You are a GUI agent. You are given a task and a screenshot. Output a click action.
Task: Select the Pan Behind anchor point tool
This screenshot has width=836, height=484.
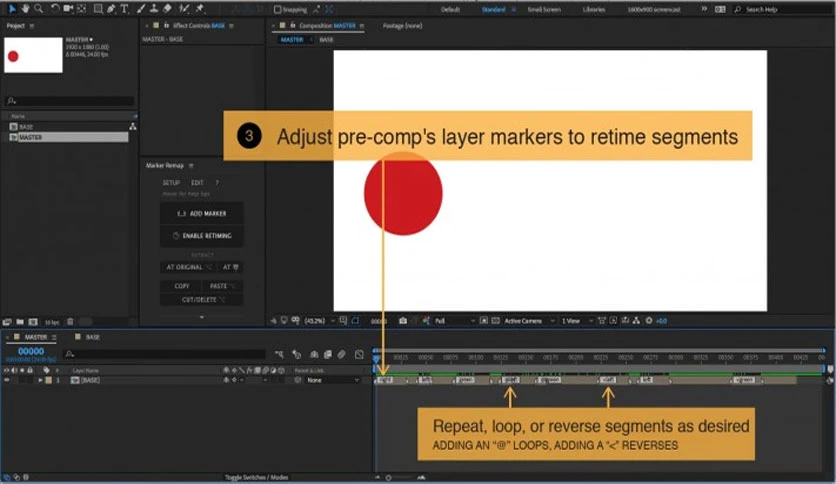82,9
